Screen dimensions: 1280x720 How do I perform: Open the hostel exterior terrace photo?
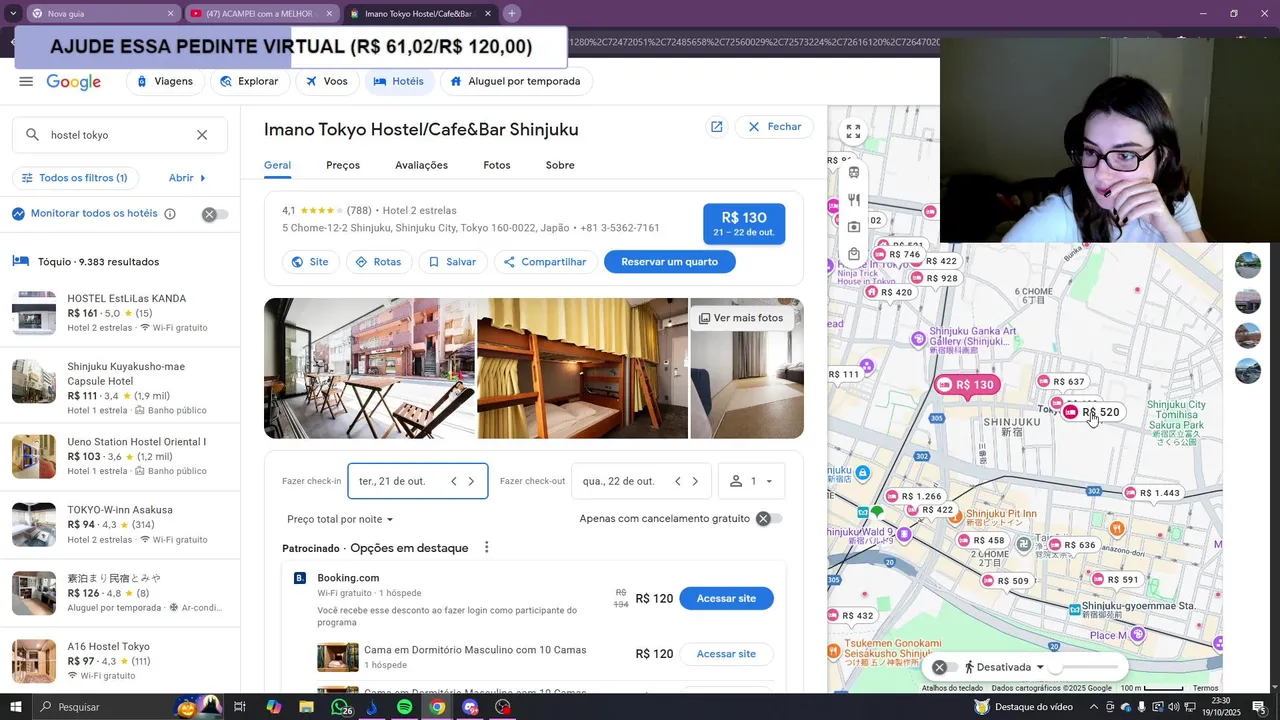[369, 368]
